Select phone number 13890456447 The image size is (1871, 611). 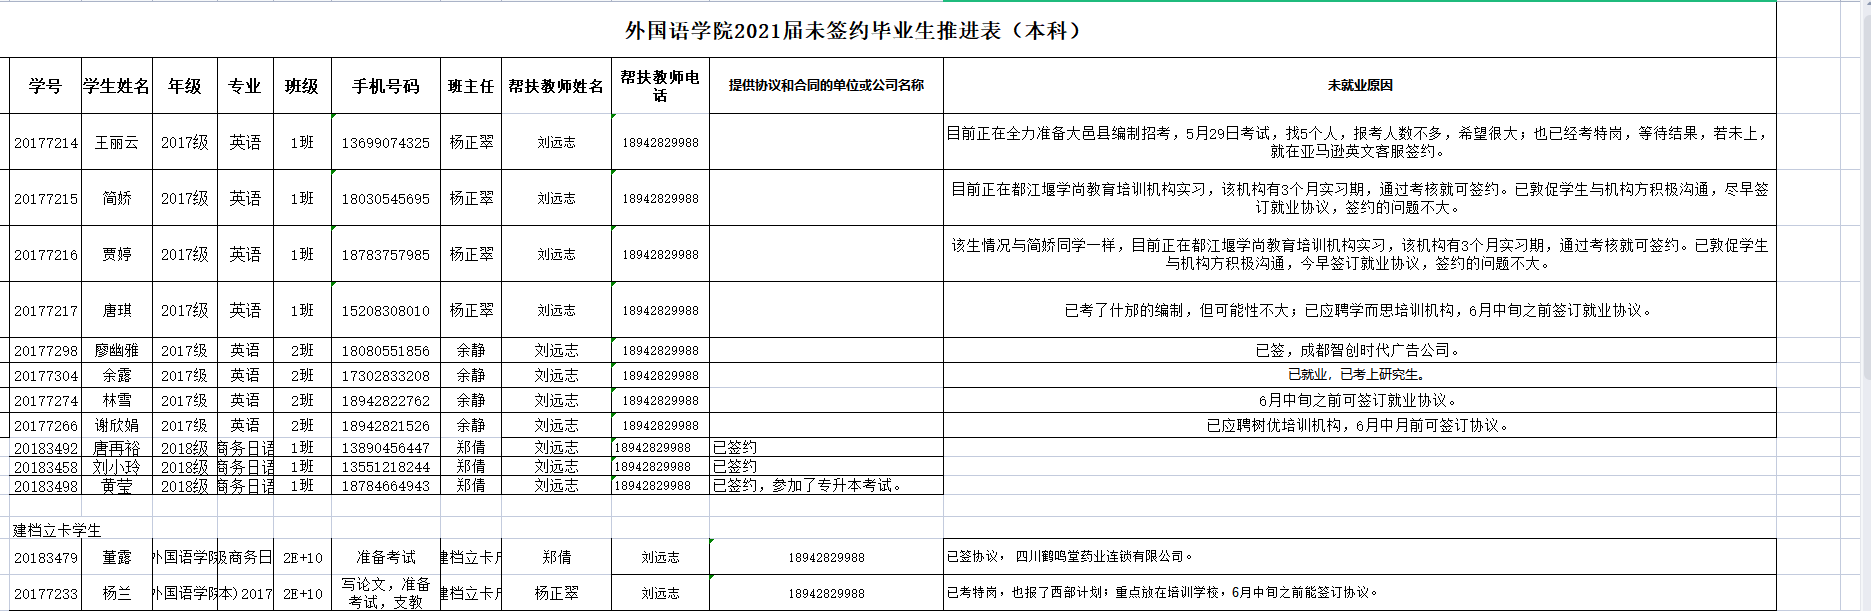(386, 448)
